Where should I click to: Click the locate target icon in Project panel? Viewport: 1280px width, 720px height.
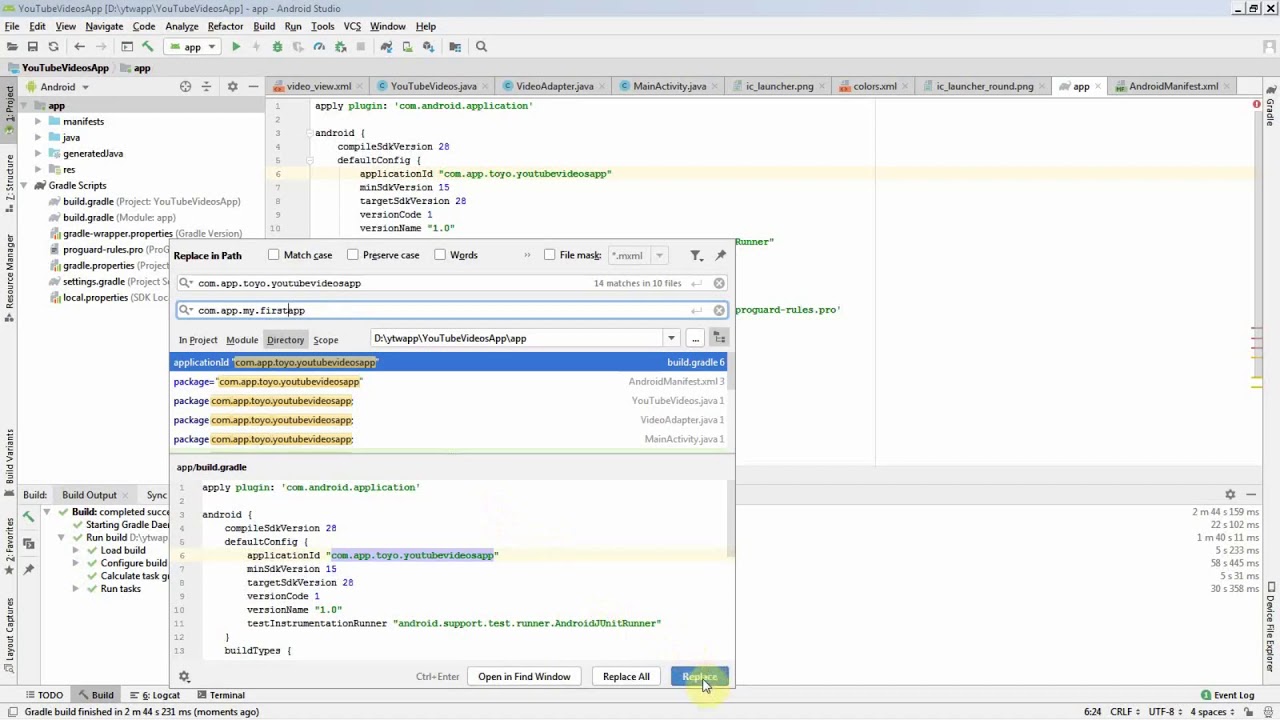click(185, 87)
